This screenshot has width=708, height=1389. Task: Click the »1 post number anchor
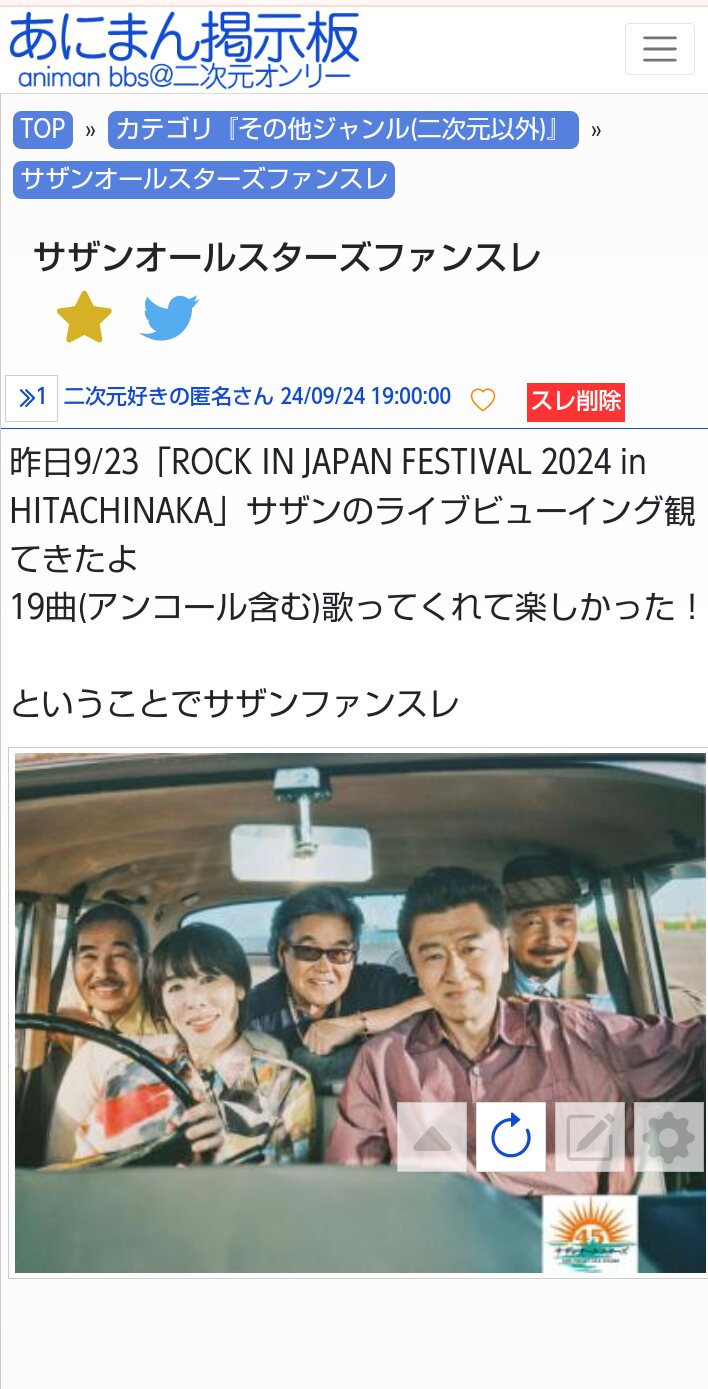tap(32, 398)
